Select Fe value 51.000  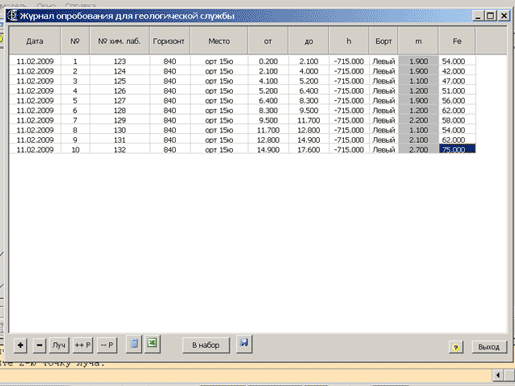tap(457, 91)
